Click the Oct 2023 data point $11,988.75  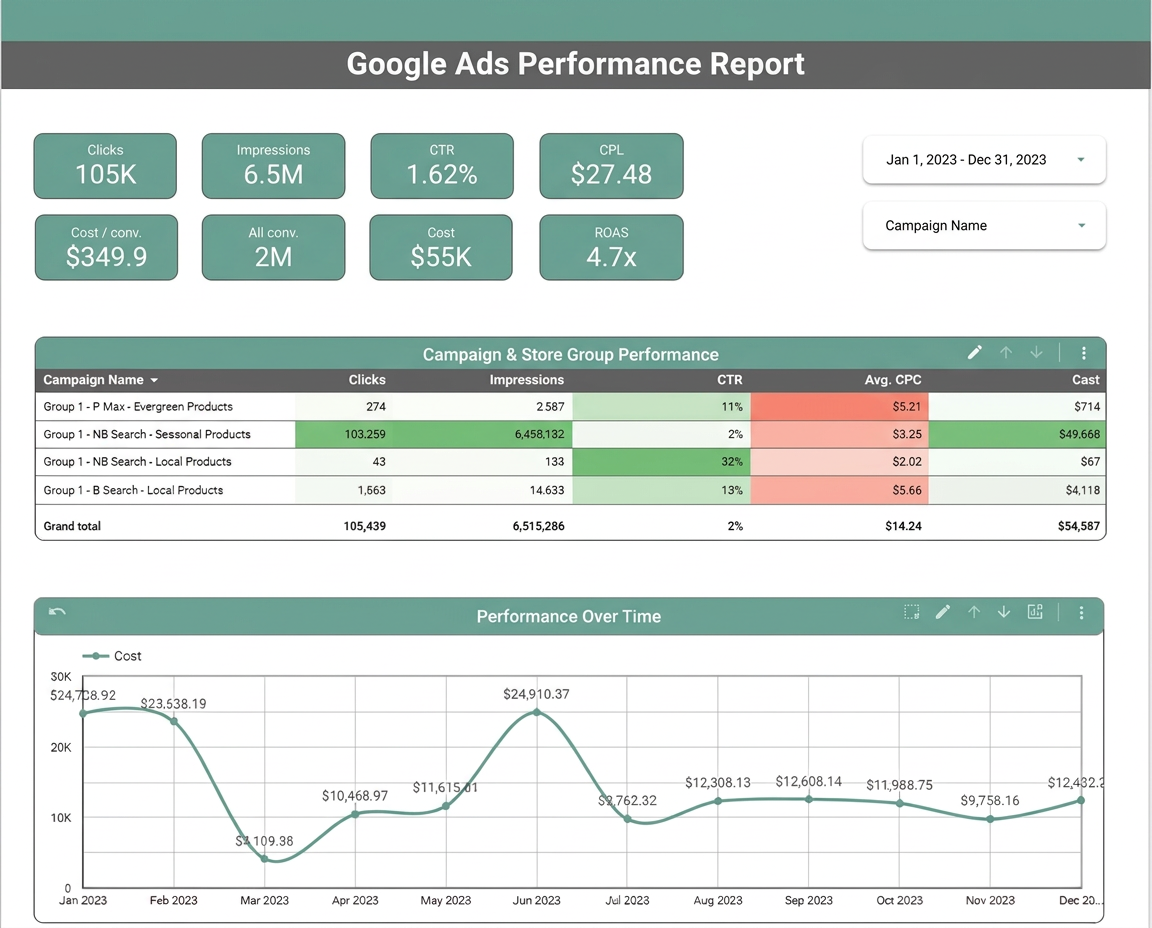899,804
